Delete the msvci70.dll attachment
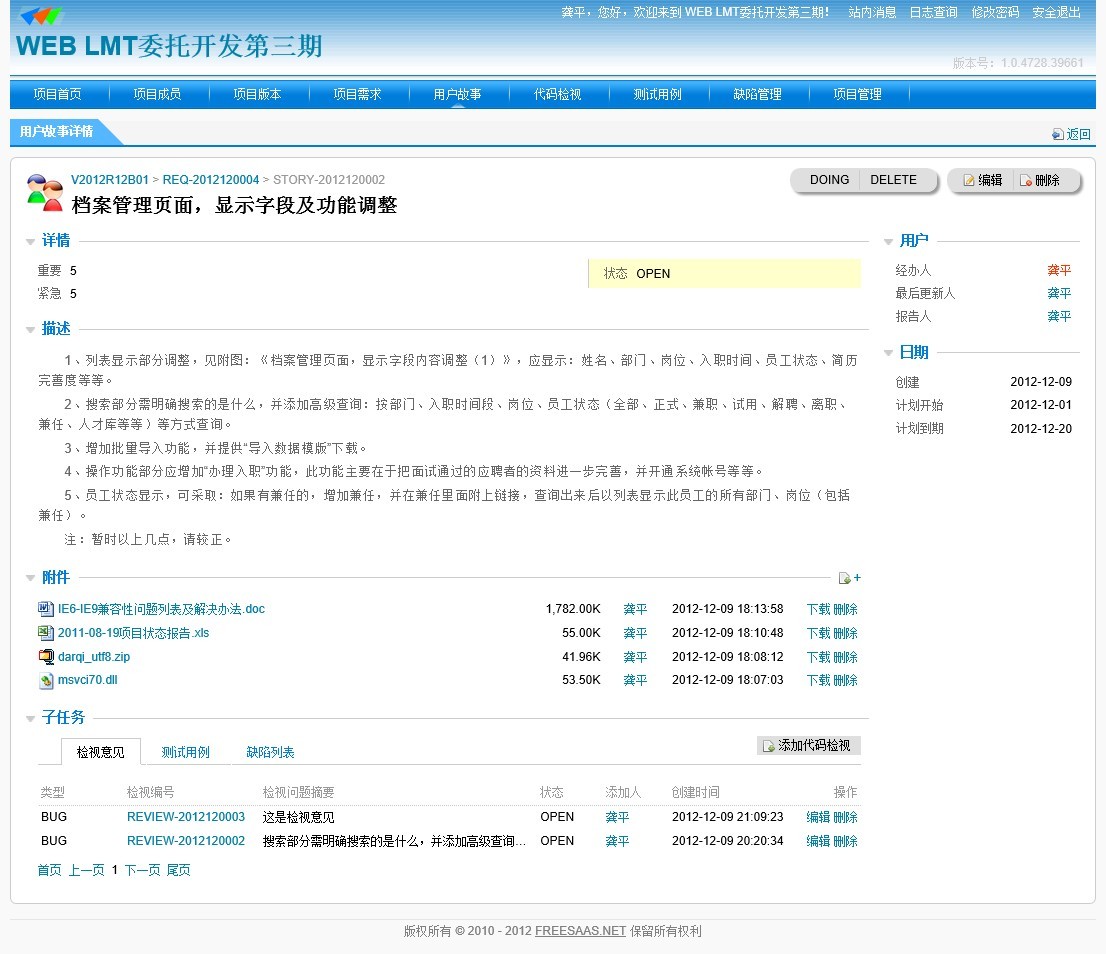Viewport: 1106px width, 954px height. [x=845, y=680]
